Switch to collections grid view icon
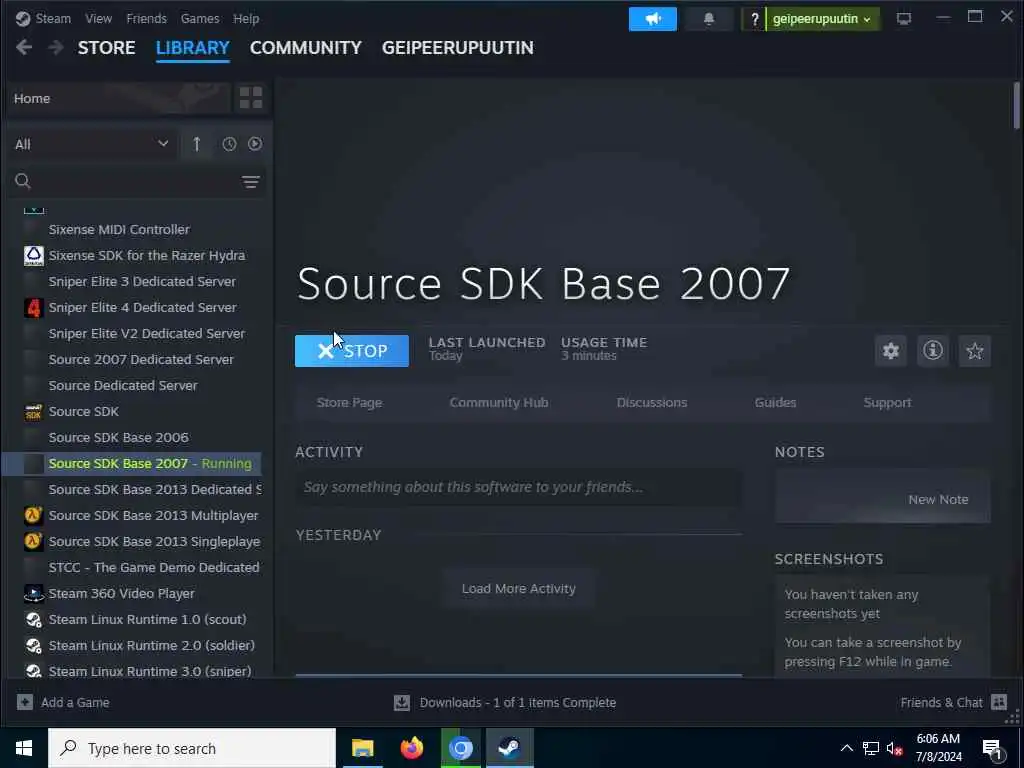1024x768 pixels. click(251, 98)
